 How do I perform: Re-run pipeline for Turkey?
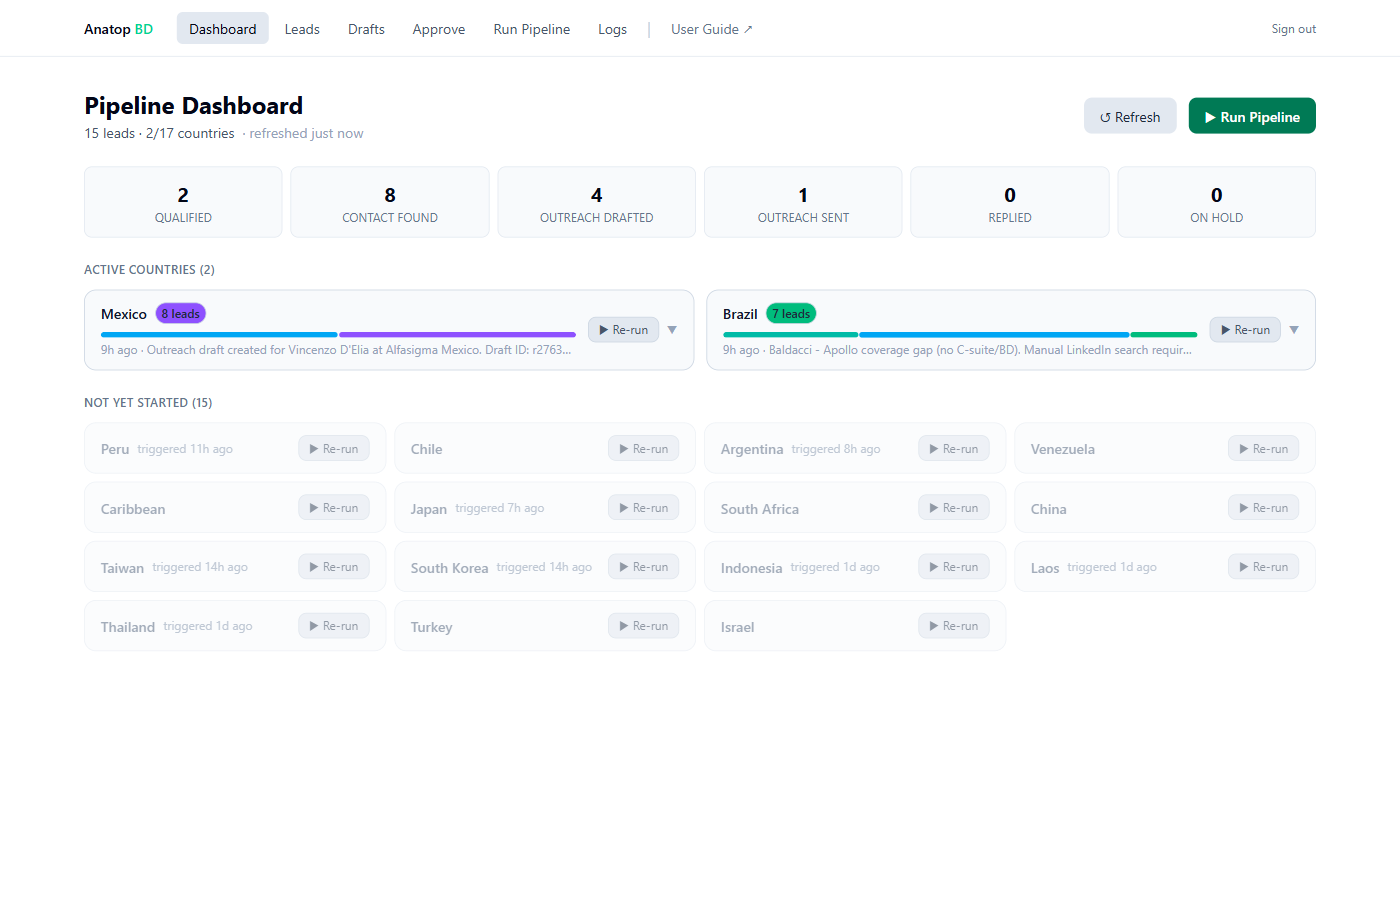click(644, 626)
